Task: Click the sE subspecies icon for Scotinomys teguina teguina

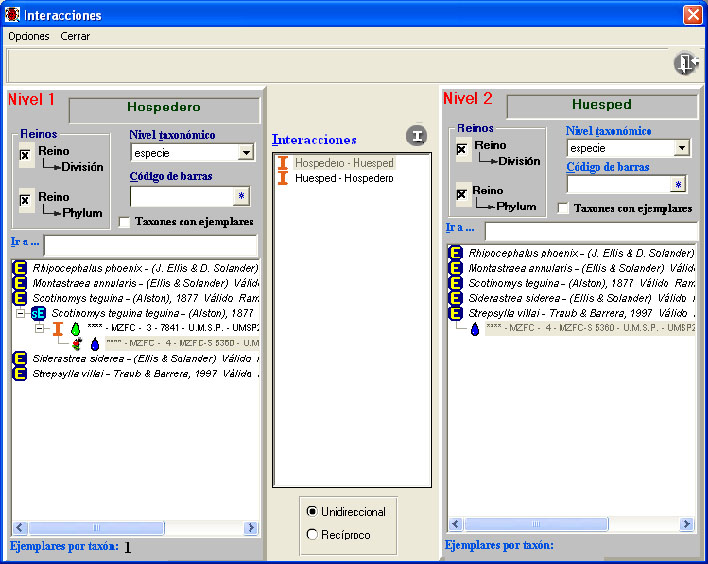Action: tap(38, 313)
